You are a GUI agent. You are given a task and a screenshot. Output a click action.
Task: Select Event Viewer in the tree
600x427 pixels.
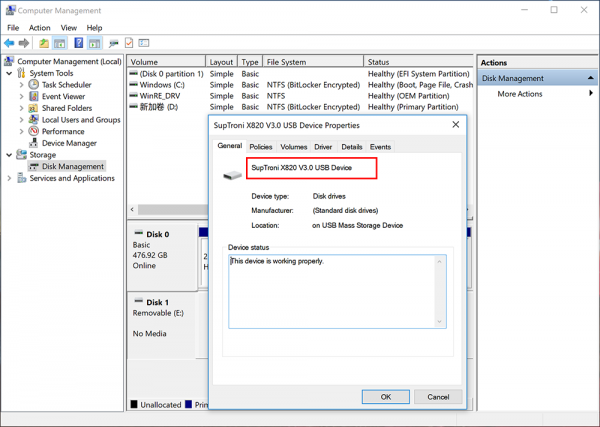point(64,96)
